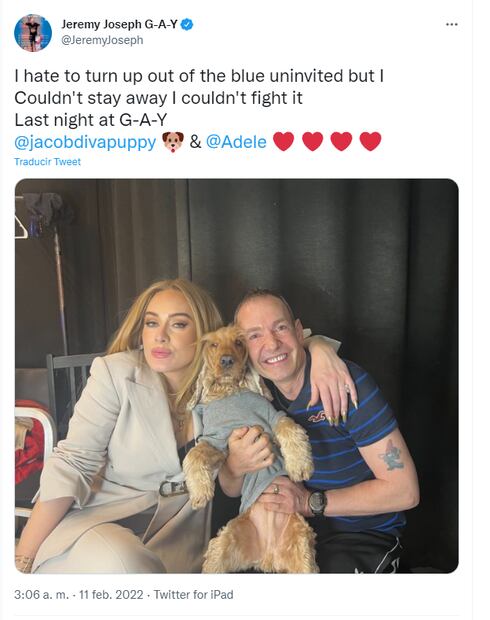Open the attached photo in the tweet

[236, 376]
